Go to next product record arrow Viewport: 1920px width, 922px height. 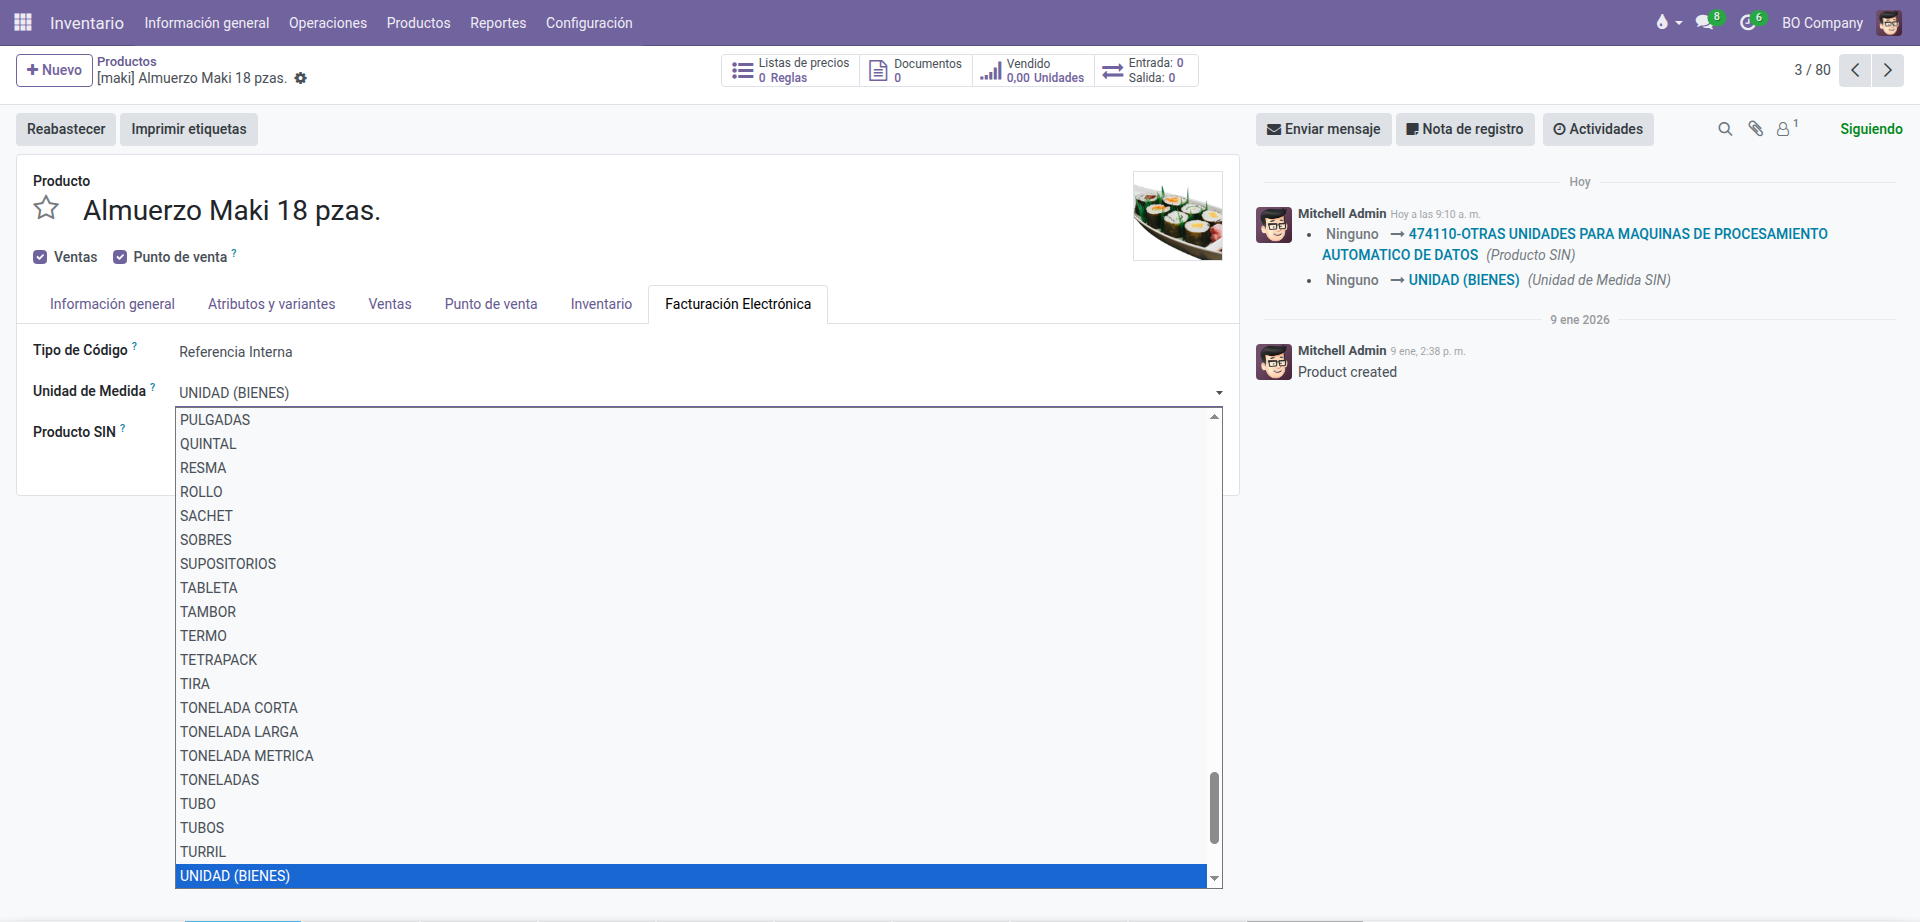pyautogui.click(x=1887, y=70)
